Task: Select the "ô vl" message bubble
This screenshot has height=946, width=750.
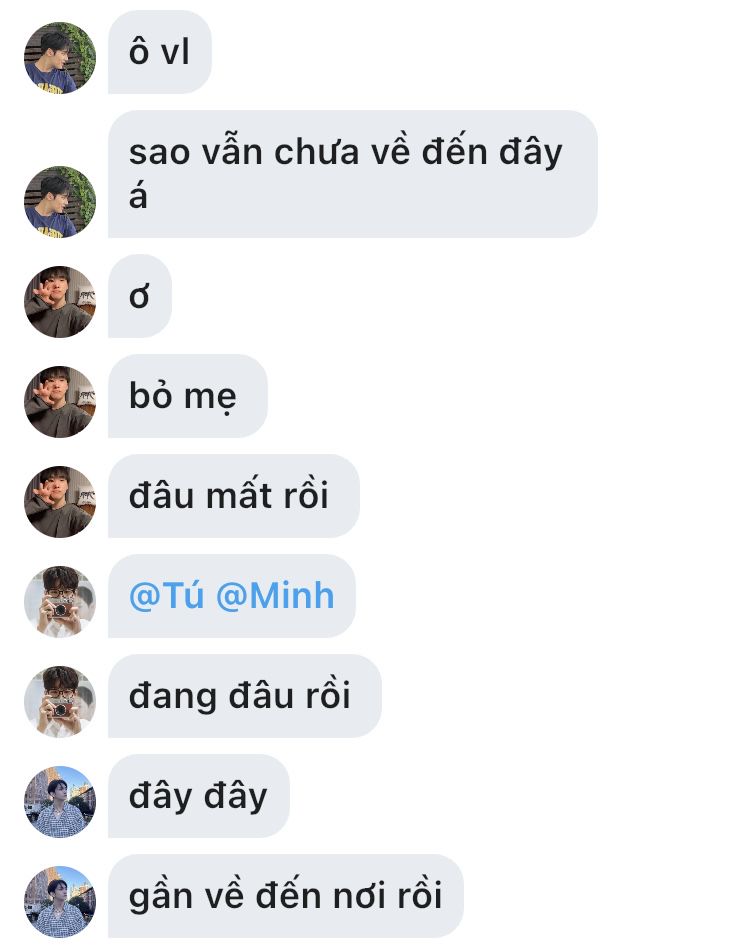Action: point(160,52)
